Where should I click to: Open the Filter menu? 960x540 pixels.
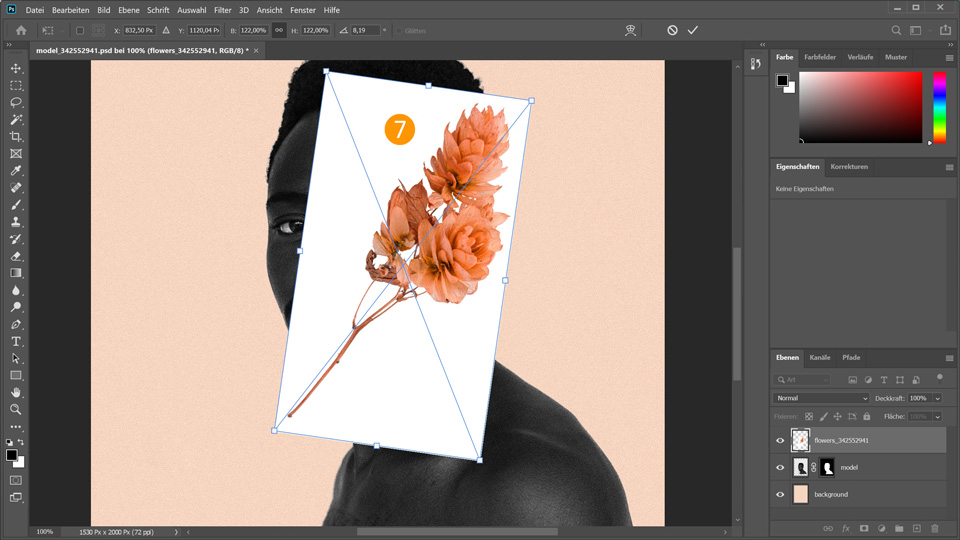tap(222, 10)
